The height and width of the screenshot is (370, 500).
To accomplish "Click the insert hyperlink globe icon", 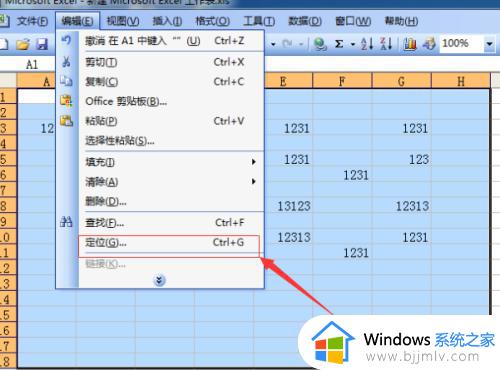I will tap(320, 44).
